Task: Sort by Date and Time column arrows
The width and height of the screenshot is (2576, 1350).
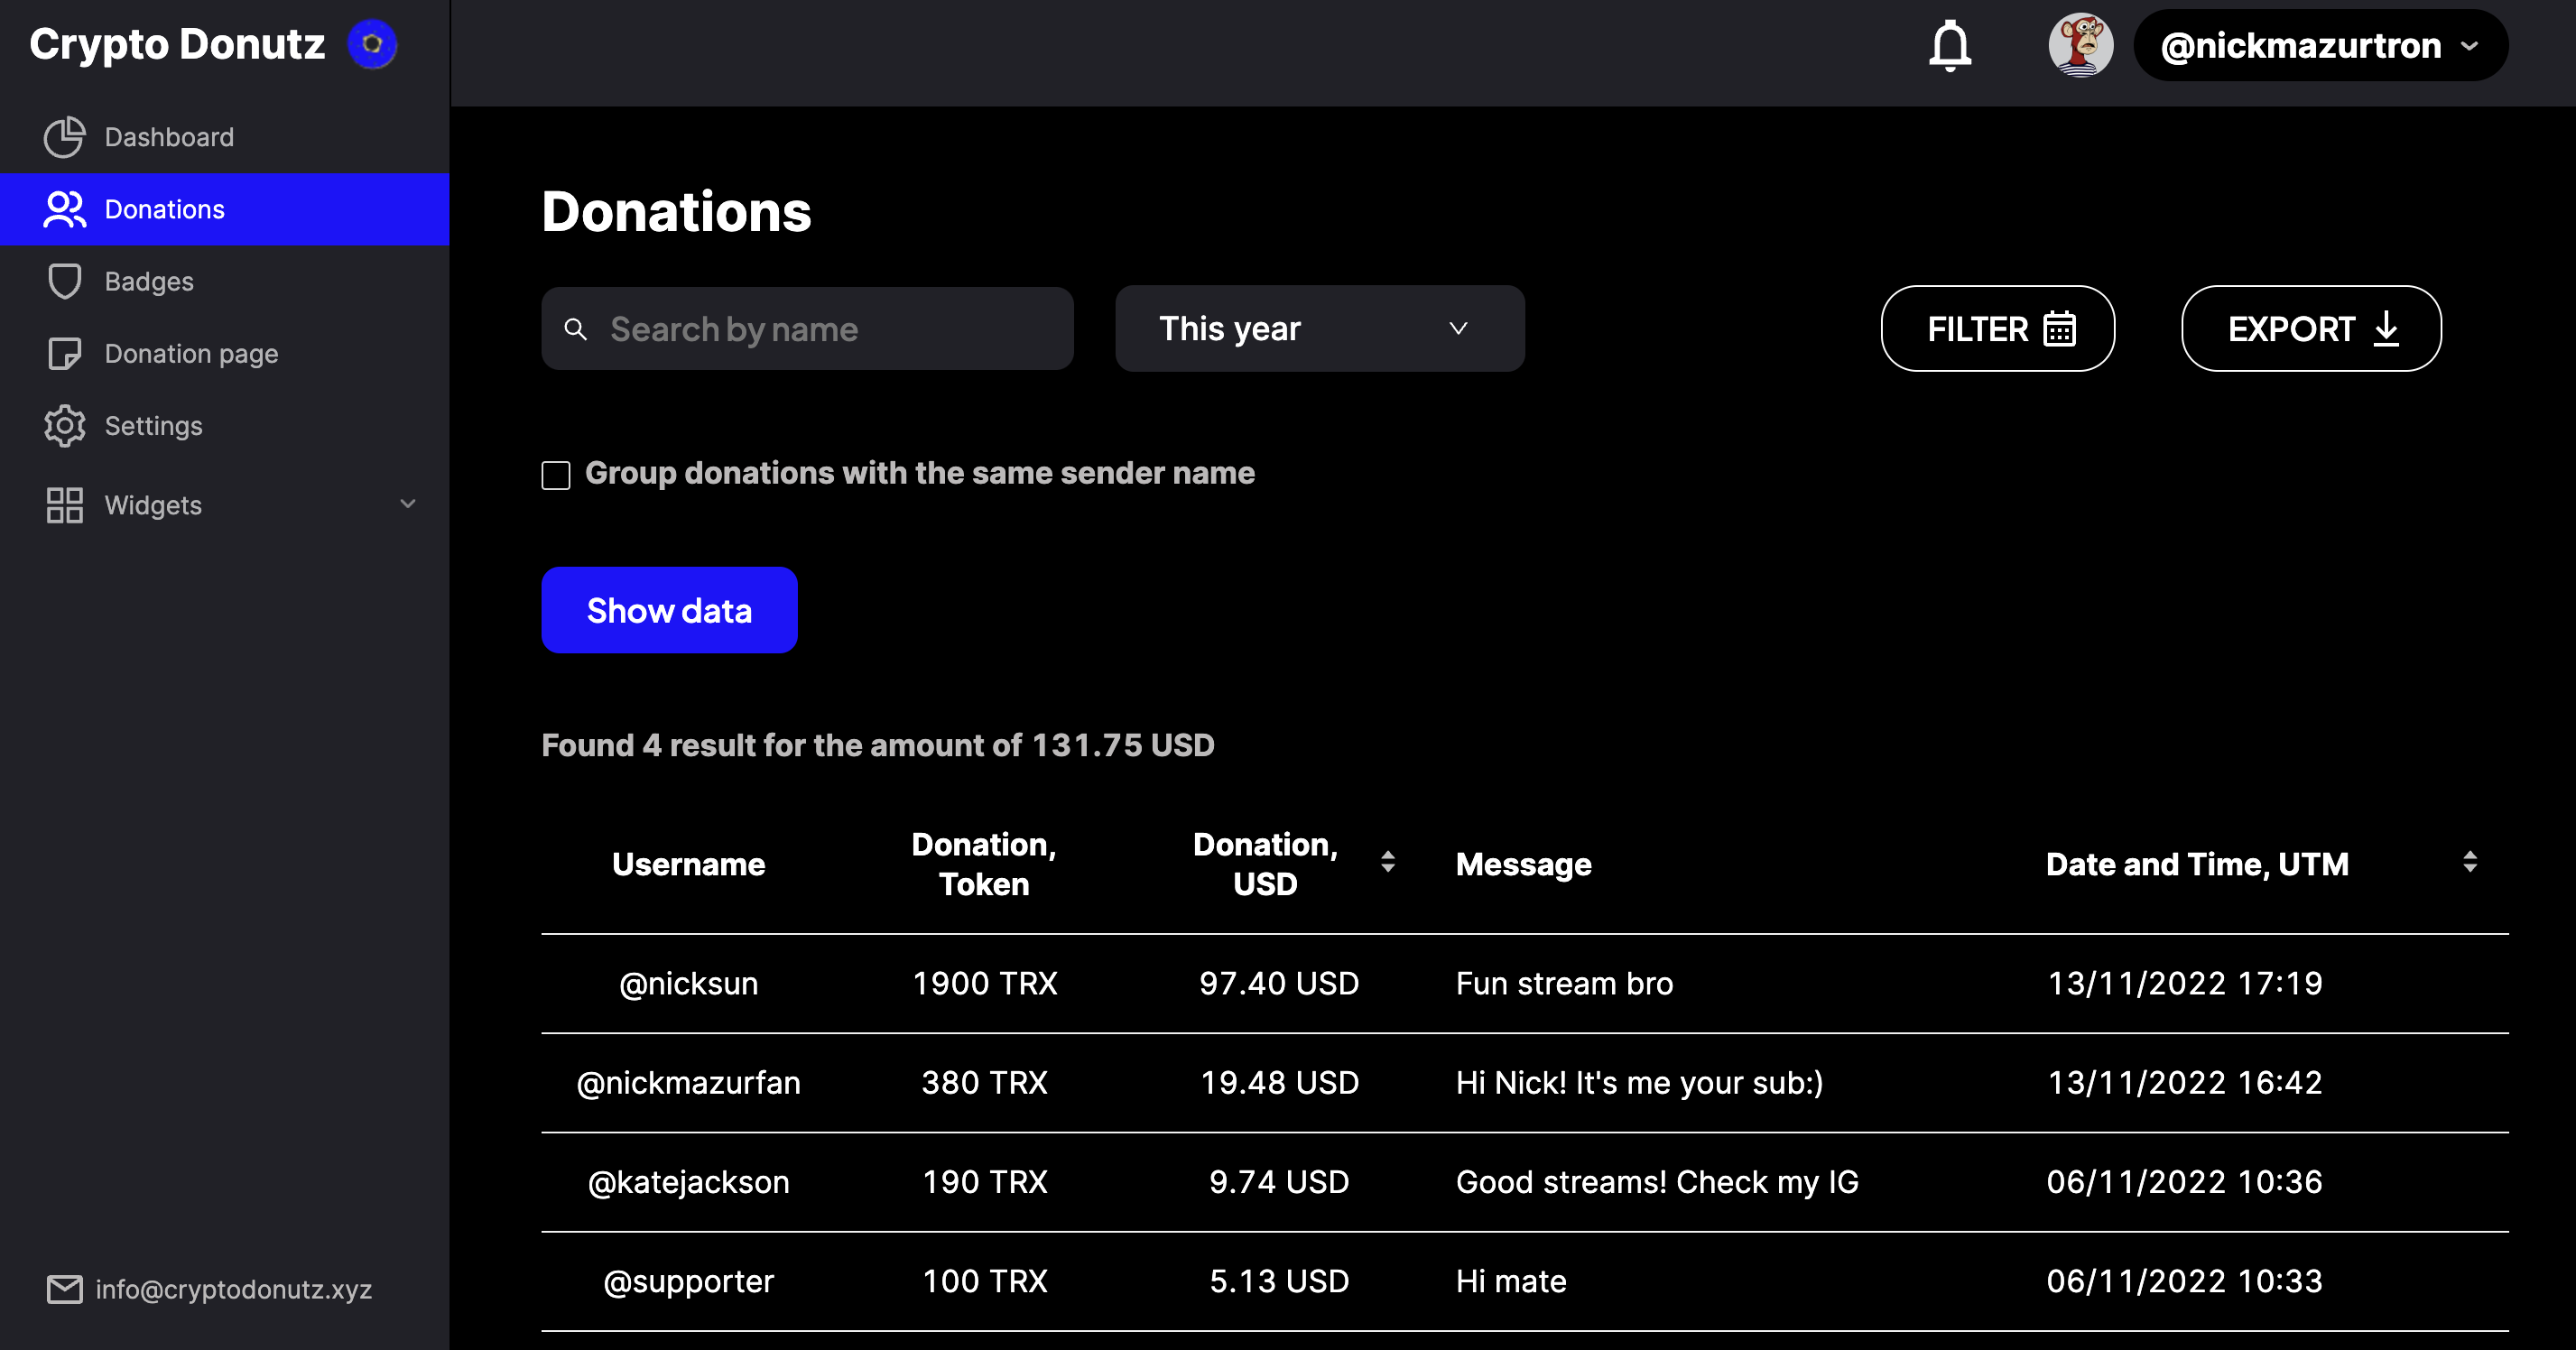Action: point(2469,862)
